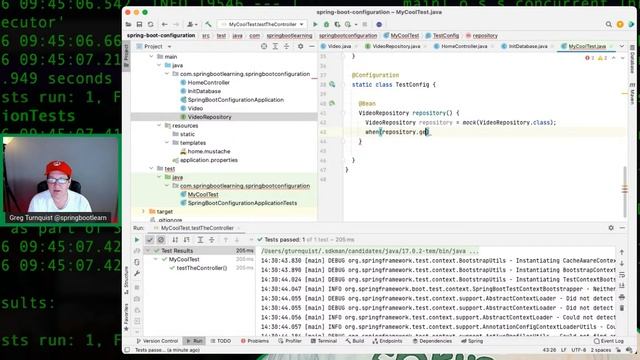Viewport: 640px width, 360px height.
Task: Click TestConfig breadcrumb in navigation bar
Action: pyautogui.click(x=442, y=36)
